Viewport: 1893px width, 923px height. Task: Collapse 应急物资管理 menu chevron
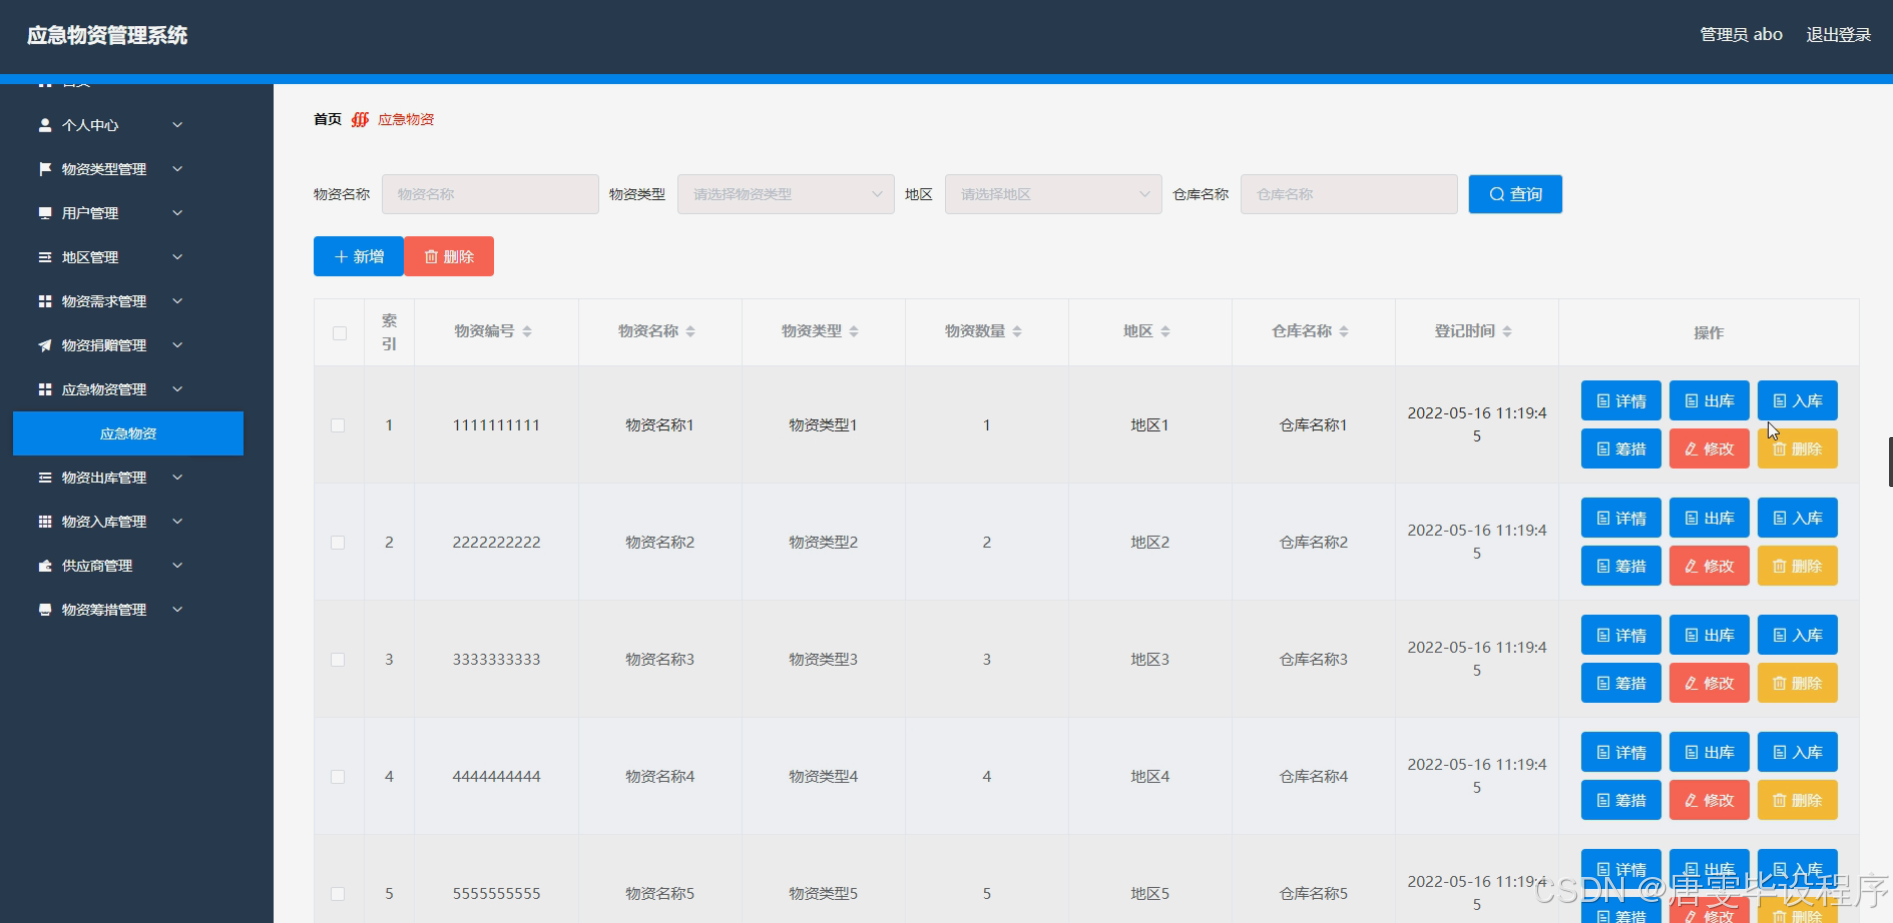coord(177,389)
